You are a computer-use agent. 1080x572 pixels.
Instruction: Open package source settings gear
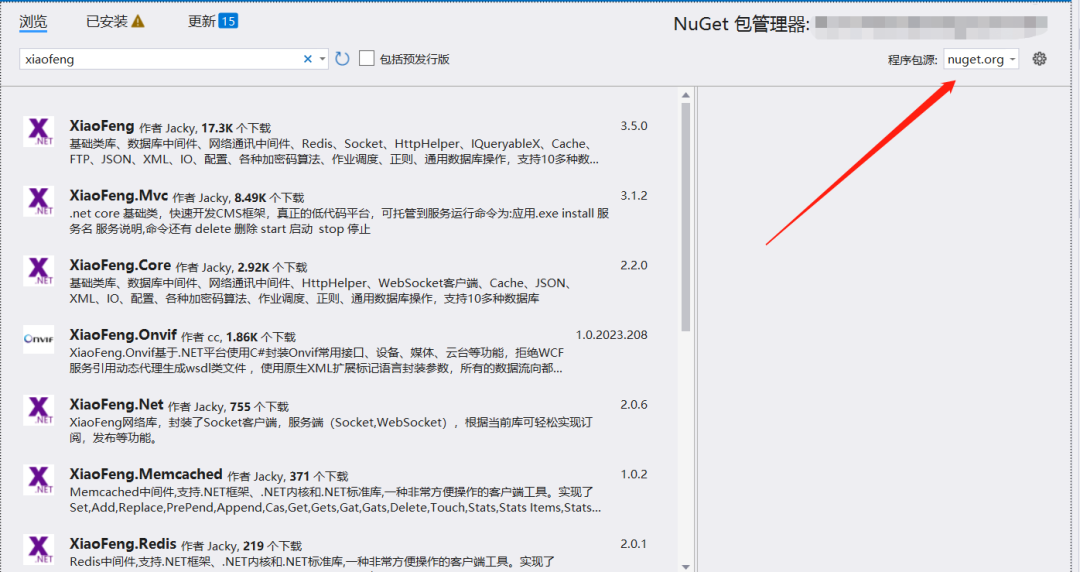point(1039,59)
